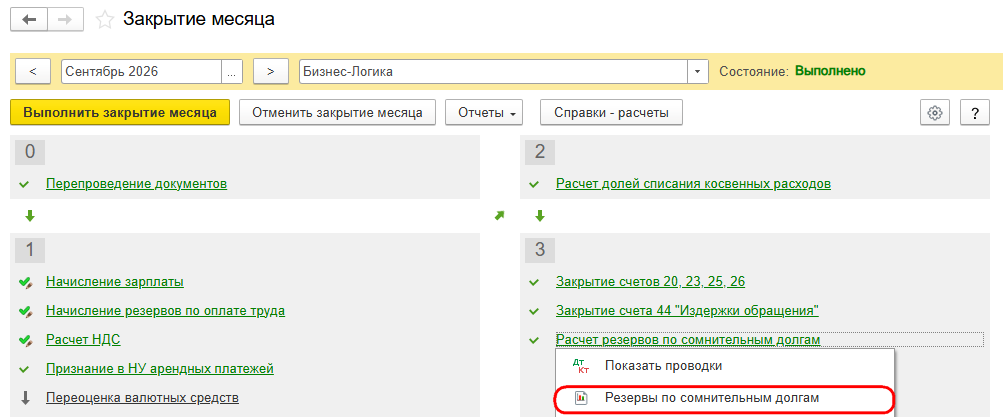The image size is (1003, 417).
Task: Open 'Расчет долей списания косвенных расходов' link
Action: 693,184
